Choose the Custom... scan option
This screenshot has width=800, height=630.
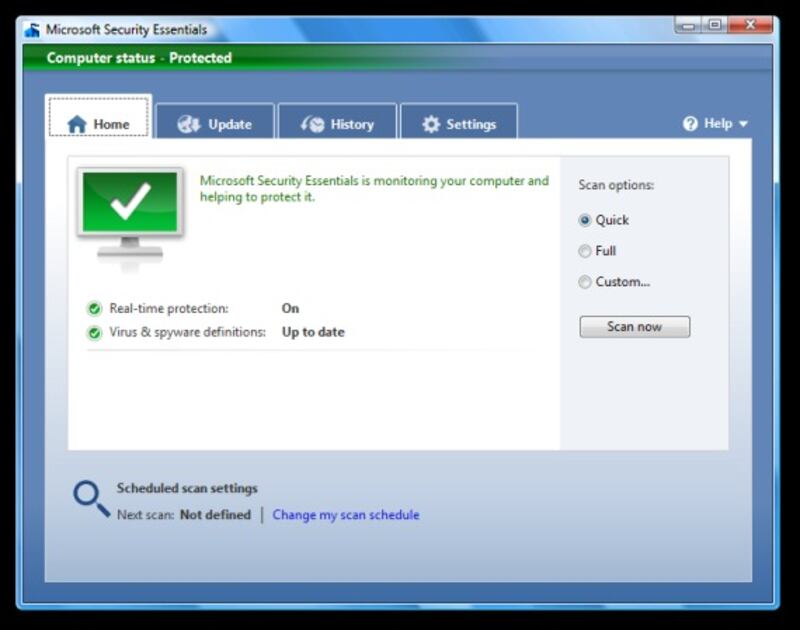coord(585,283)
